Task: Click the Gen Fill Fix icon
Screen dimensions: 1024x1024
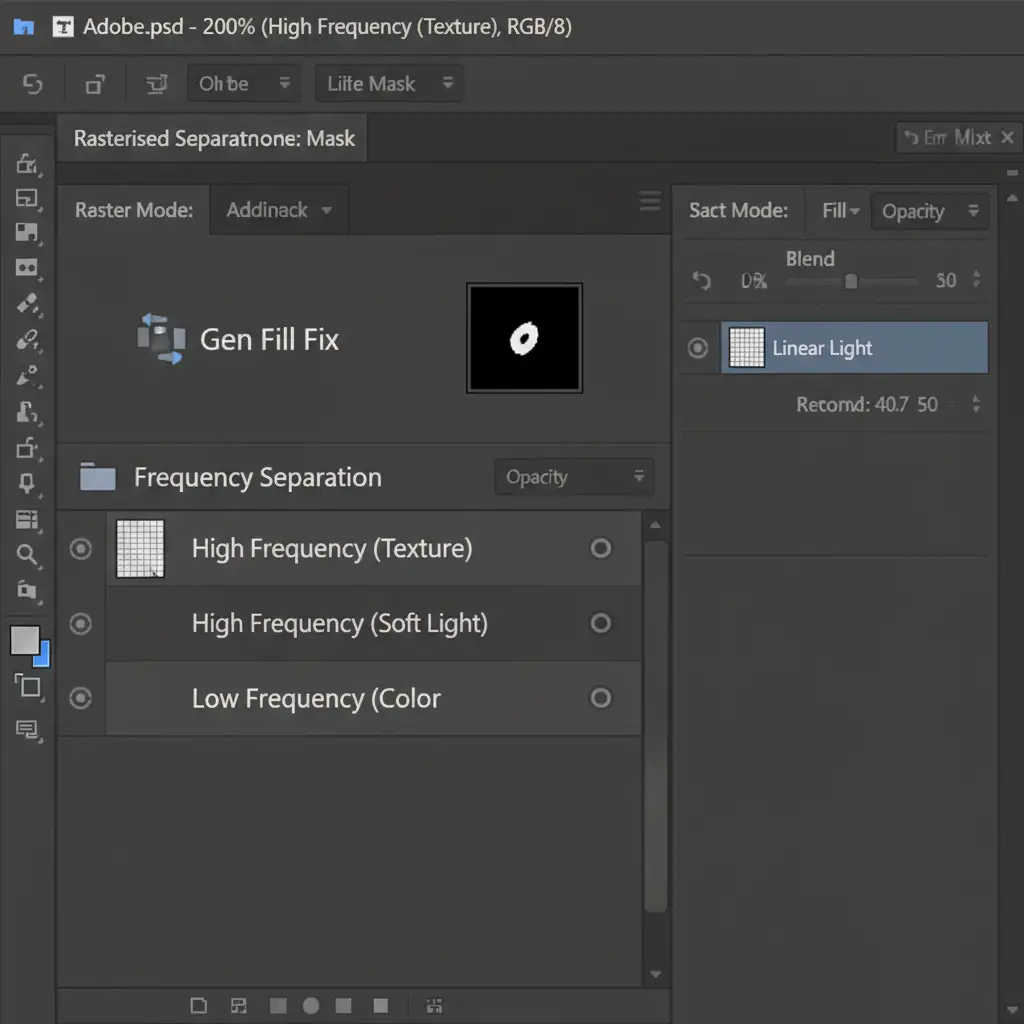Action: [161, 339]
